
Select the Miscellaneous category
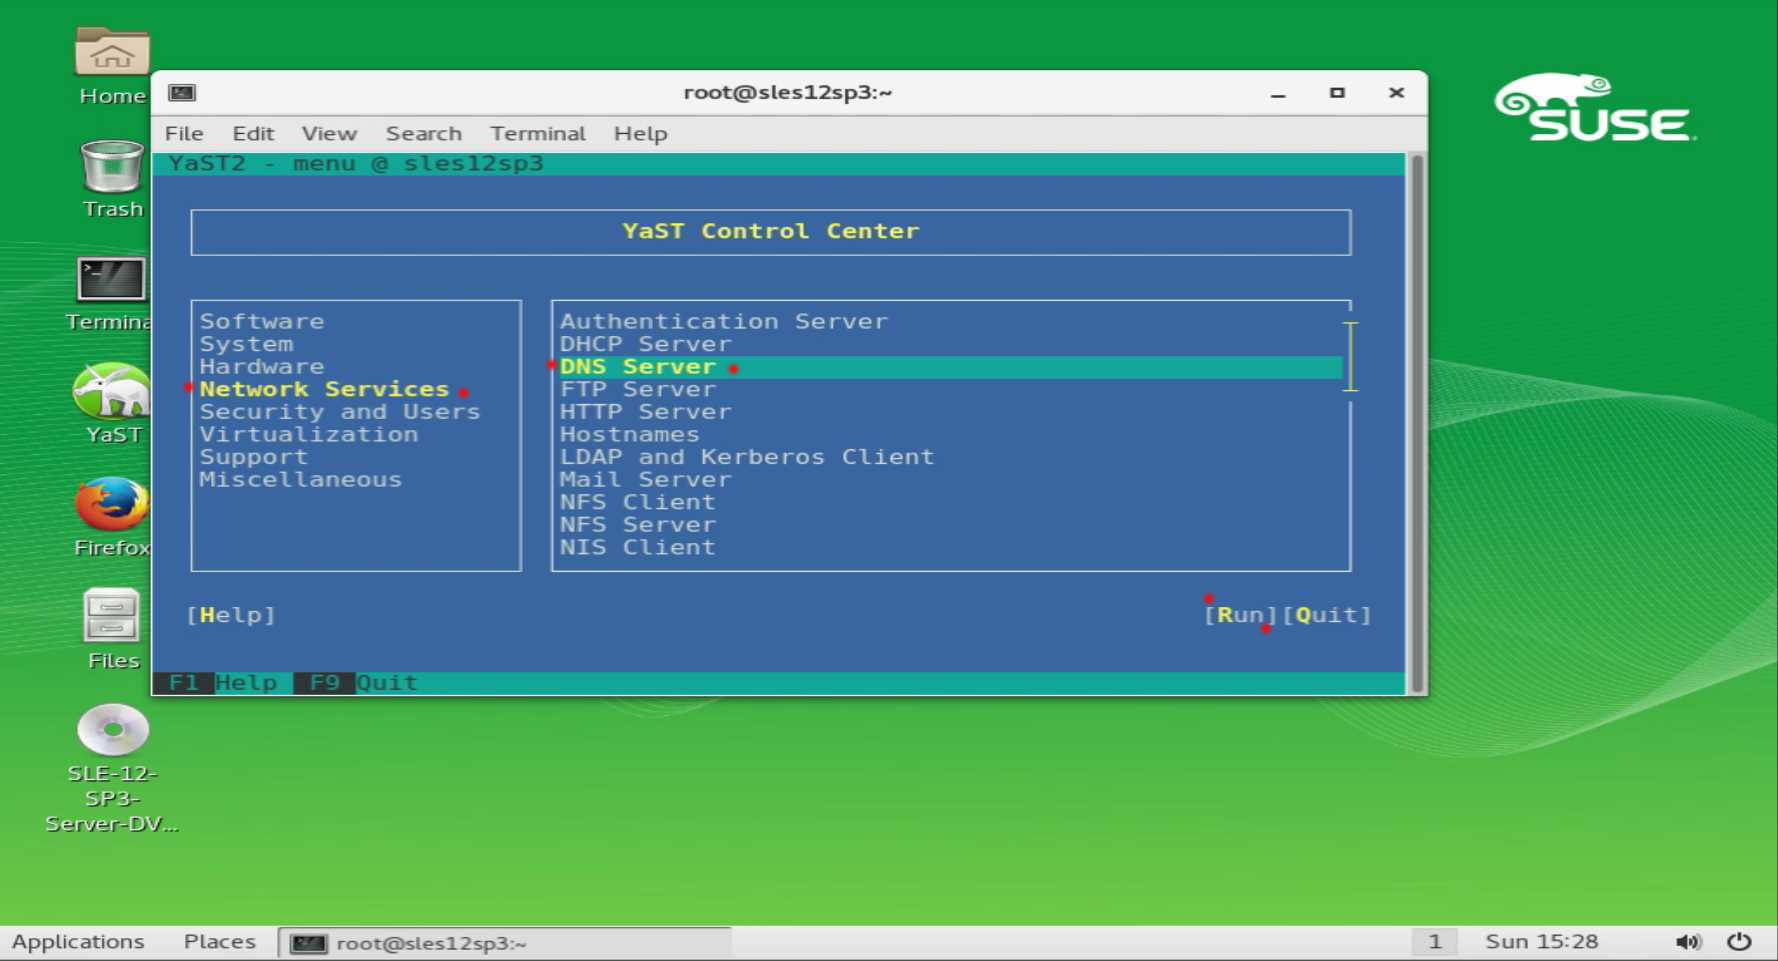(x=300, y=480)
